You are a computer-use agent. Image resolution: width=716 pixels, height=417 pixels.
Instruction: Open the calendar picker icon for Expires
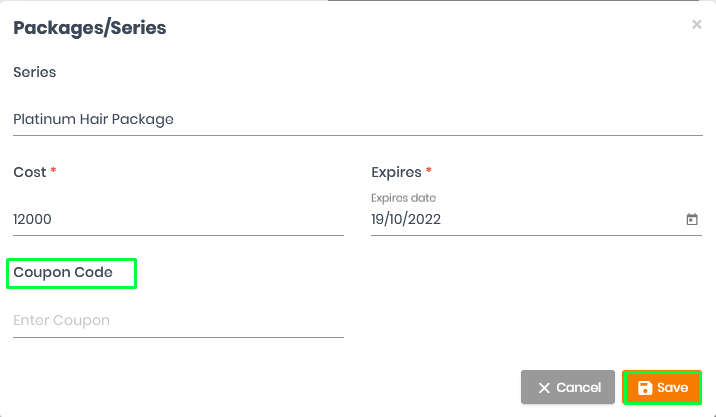[x=692, y=220]
